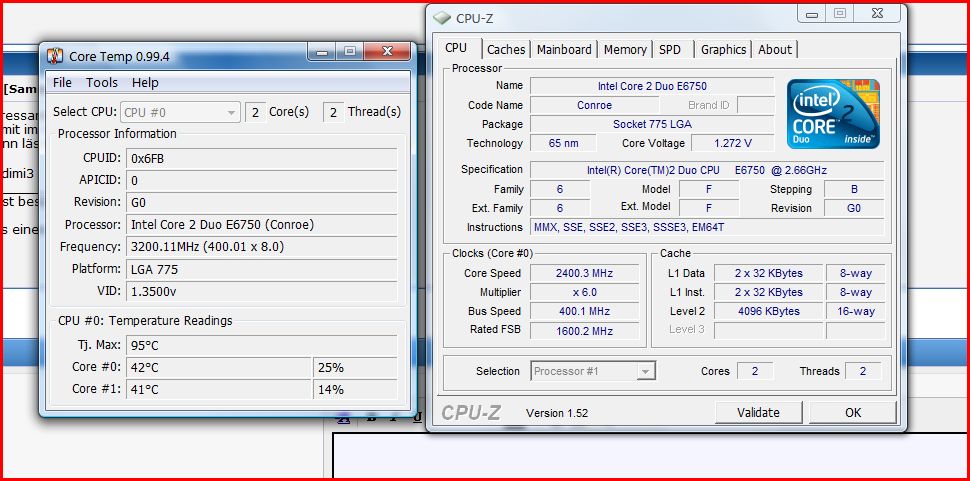Image resolution: width=970 pixels, height=481 pixels.
Task: Click Core #1 temperature 41°C
Action: tap(219, 389)
